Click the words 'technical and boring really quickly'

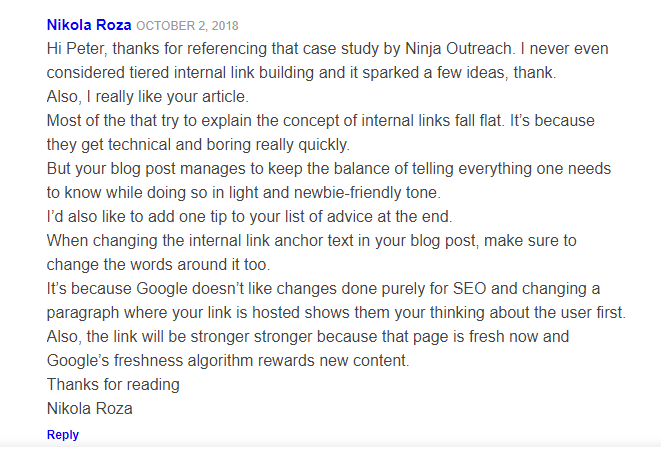(x=229, y=145)
